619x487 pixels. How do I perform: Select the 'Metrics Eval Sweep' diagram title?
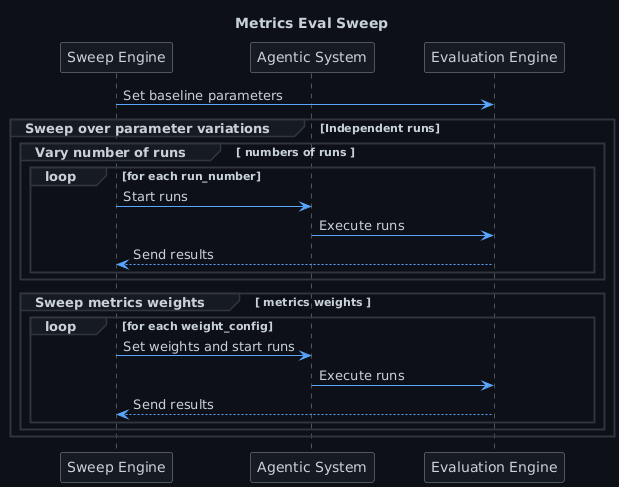click(311, 23)
